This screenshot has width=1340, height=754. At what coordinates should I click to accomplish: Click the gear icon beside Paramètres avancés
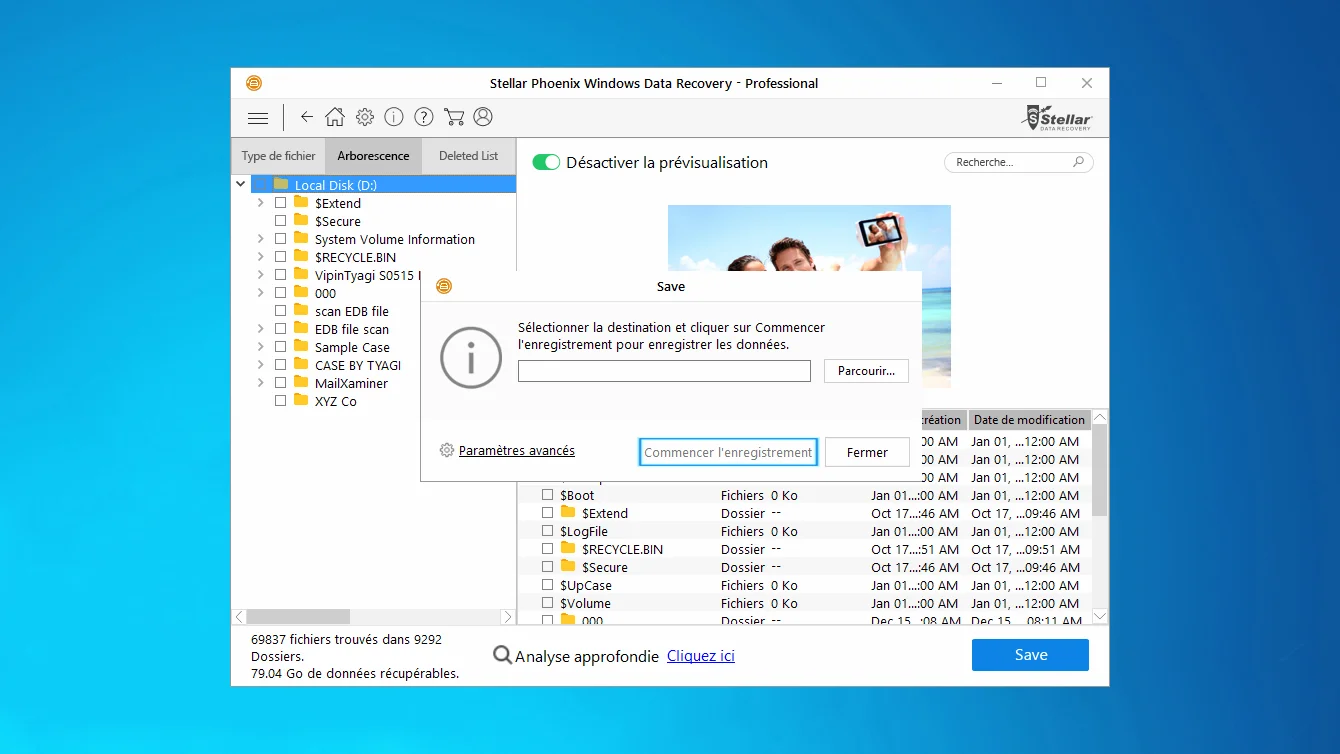pyautogui.click(x=447, y=450)
